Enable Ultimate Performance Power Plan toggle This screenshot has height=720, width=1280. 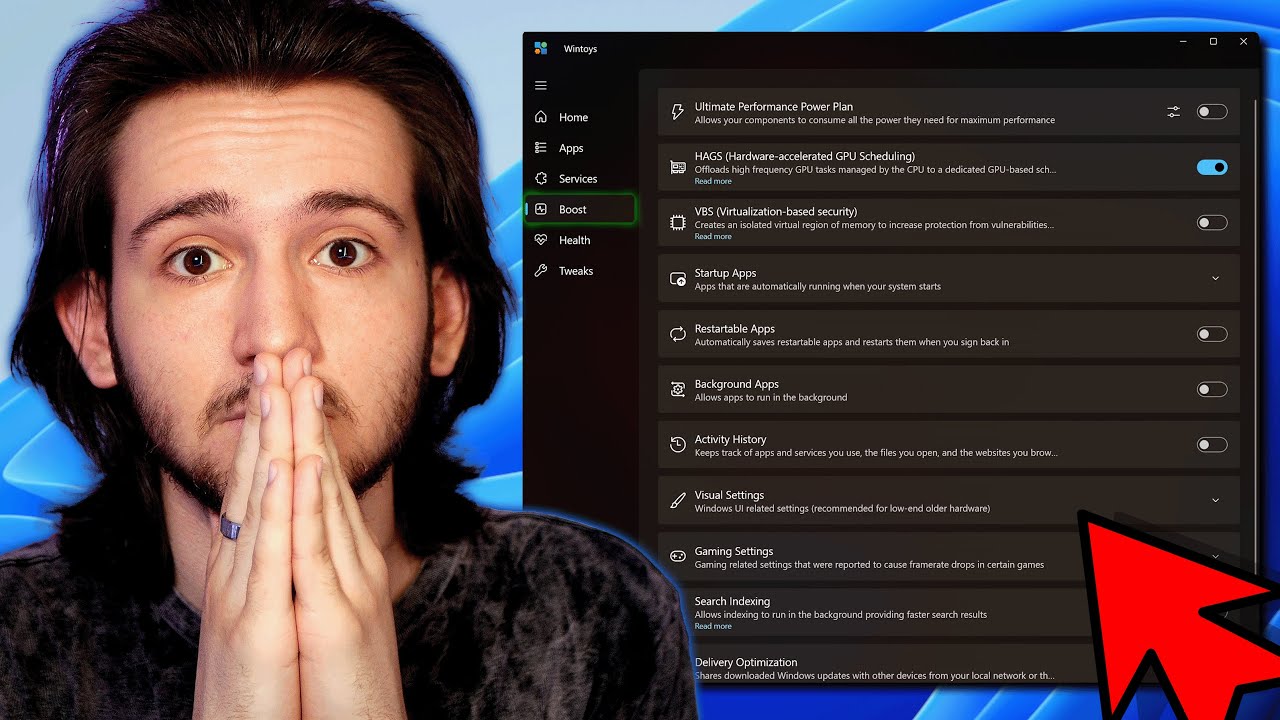(x=1212, y=112)
